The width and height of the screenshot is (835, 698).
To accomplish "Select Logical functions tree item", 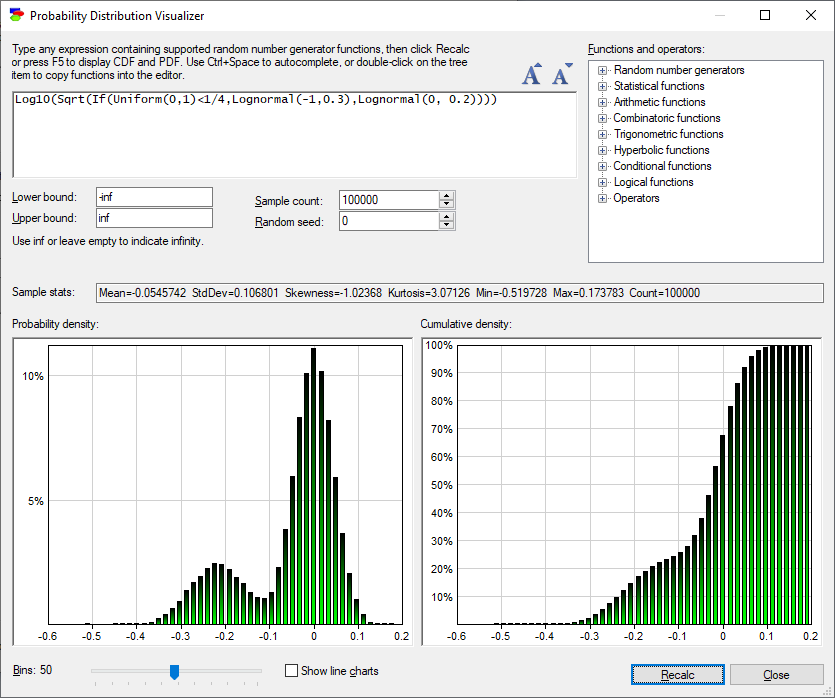I will [653, 182].
